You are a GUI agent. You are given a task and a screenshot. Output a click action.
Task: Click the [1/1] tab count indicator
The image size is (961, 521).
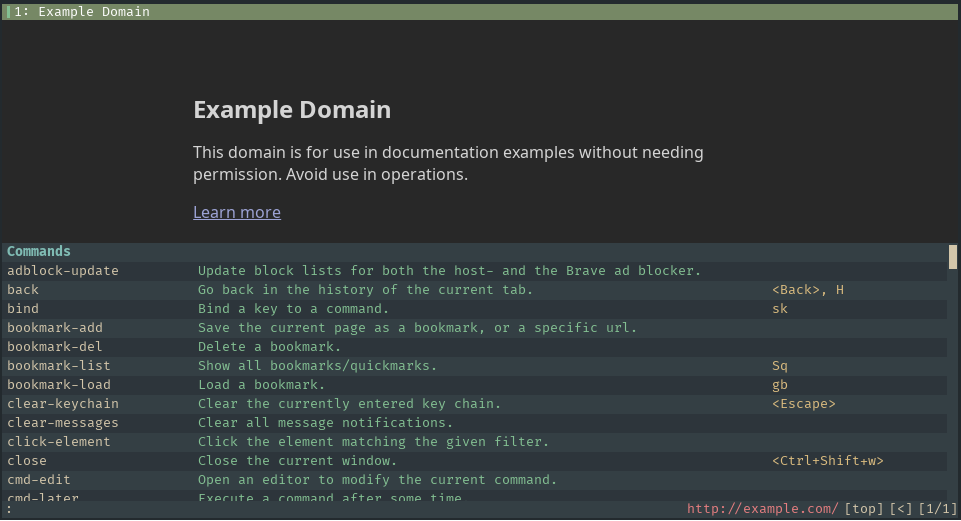936,510
